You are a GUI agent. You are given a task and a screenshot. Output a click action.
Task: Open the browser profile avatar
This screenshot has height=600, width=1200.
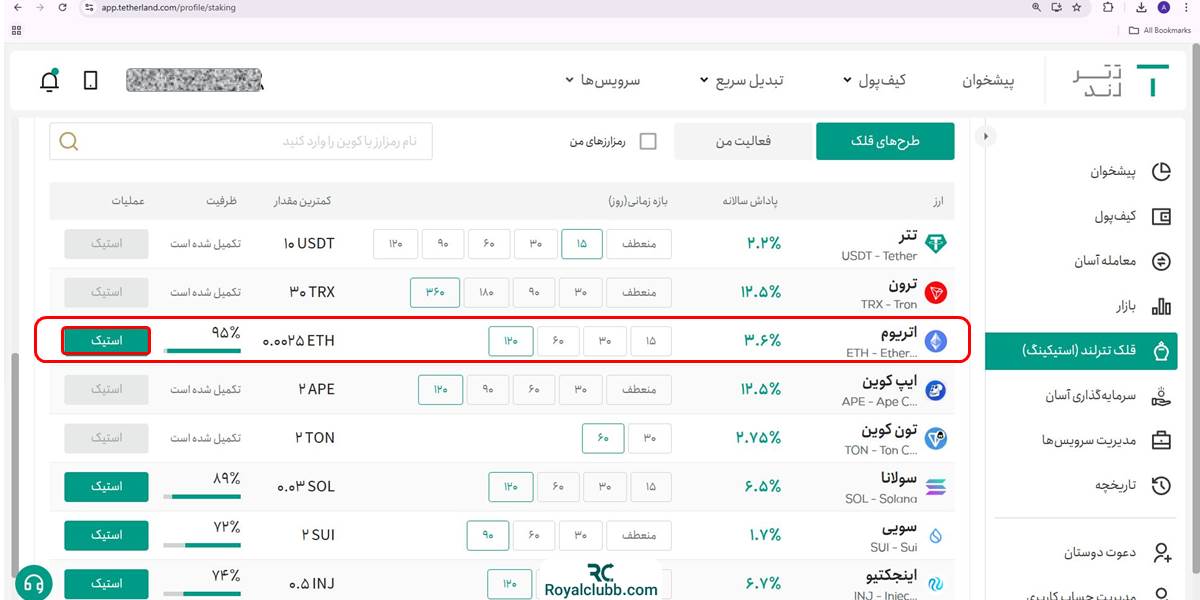1163,7
